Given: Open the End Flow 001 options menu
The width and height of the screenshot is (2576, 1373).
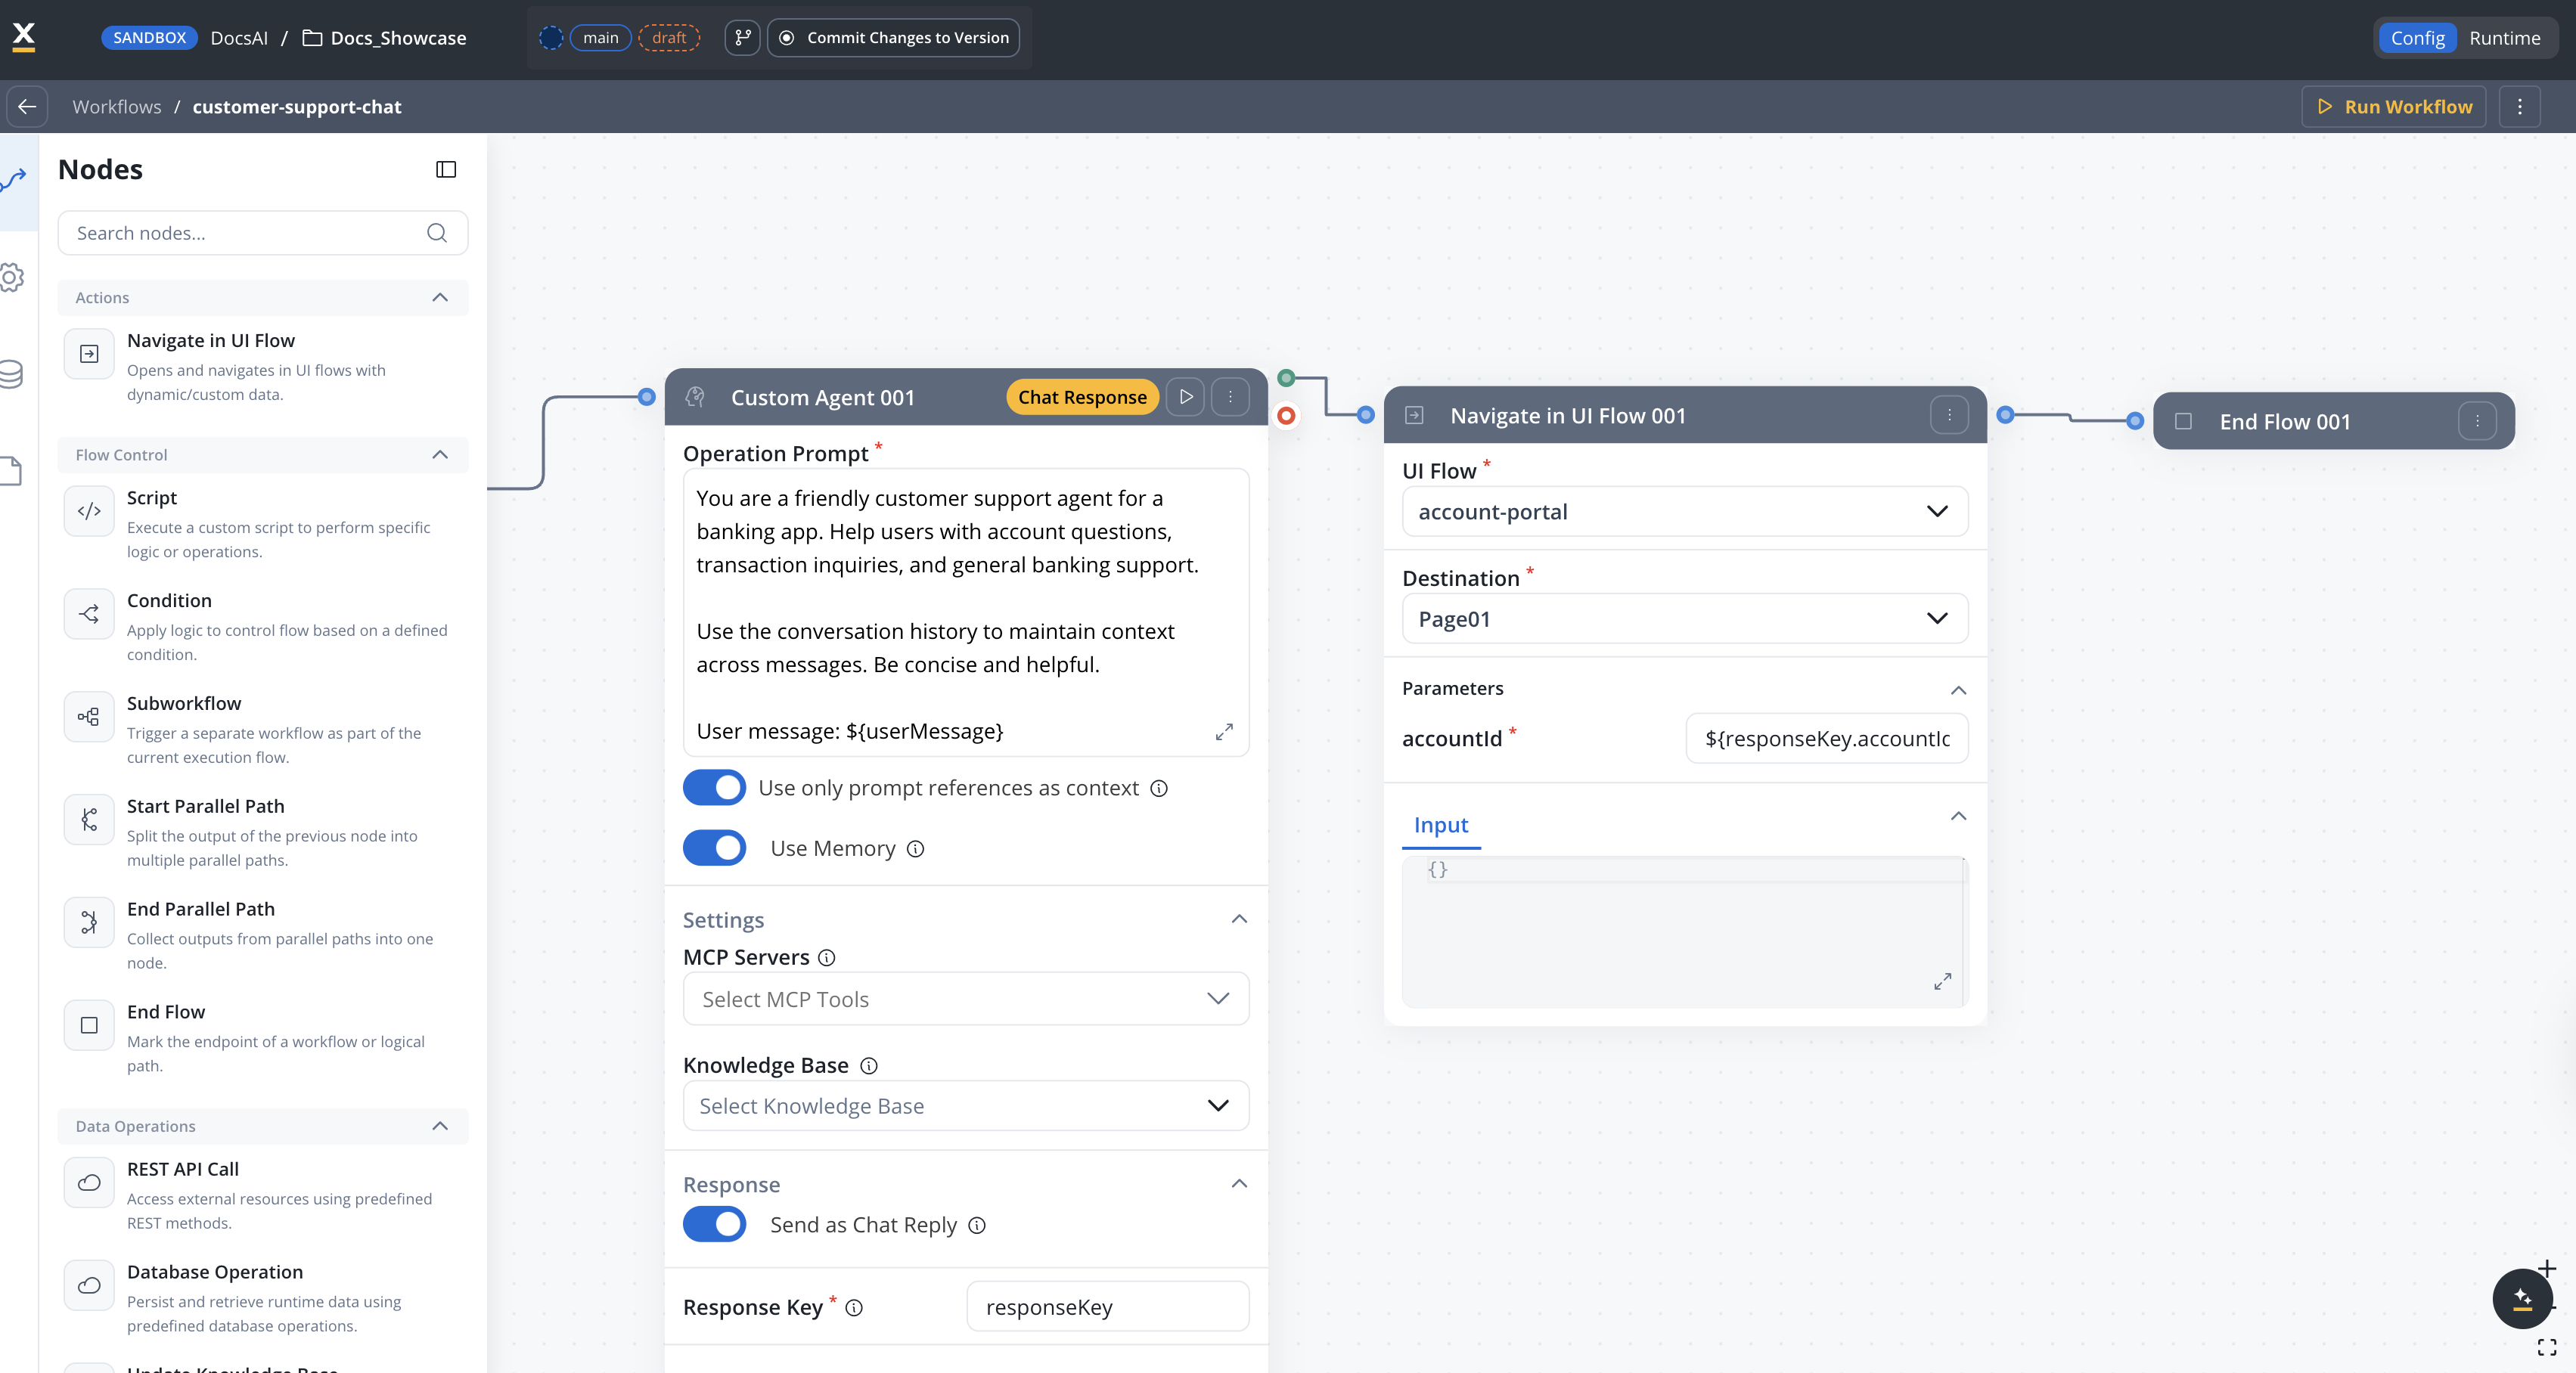Looking at the screenshot, I should point(2478,422).
